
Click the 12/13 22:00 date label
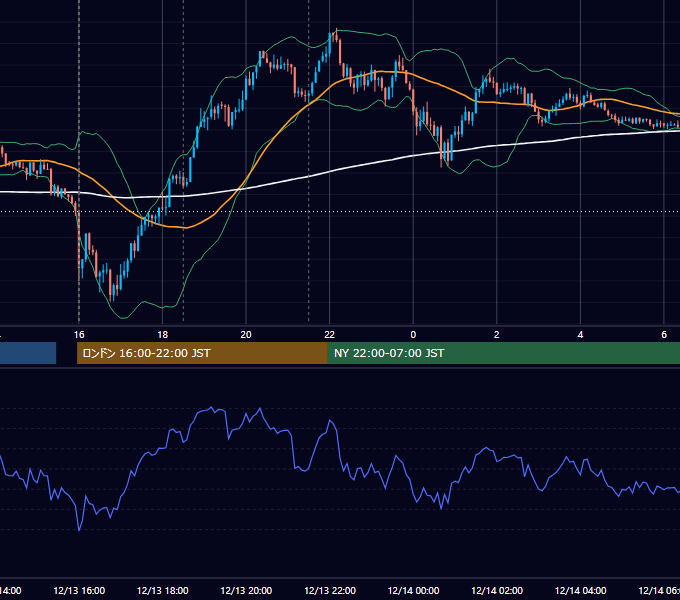330,590
